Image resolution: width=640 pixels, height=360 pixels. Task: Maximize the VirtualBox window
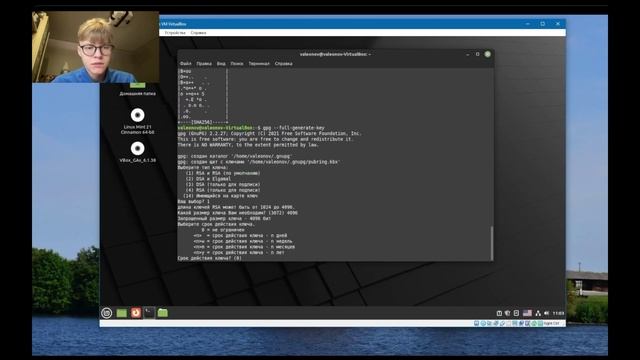(x=542, y=24)
